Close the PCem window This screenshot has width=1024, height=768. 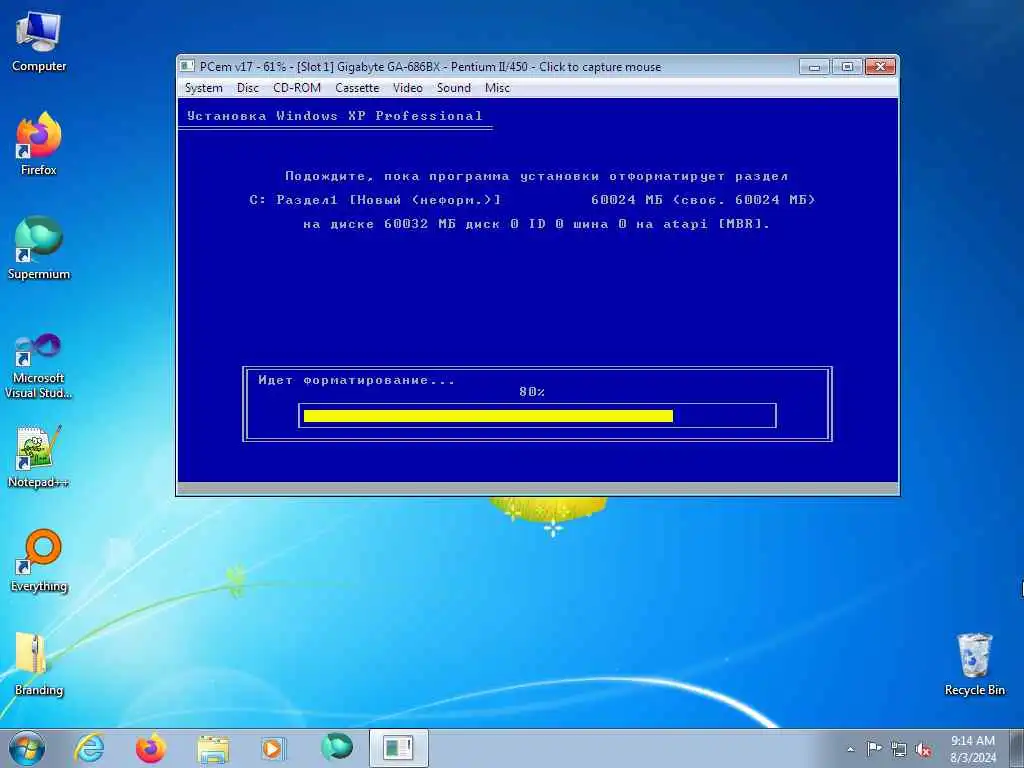880,67
